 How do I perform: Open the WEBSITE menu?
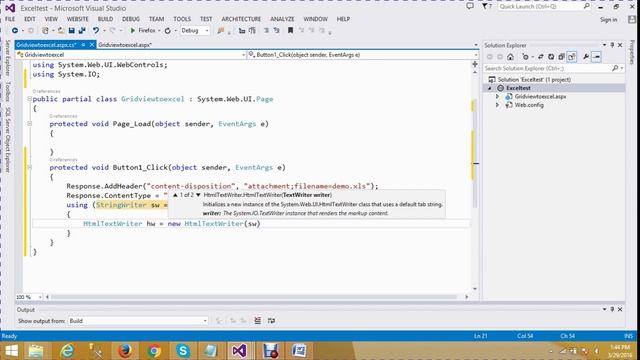pos(78,19)
